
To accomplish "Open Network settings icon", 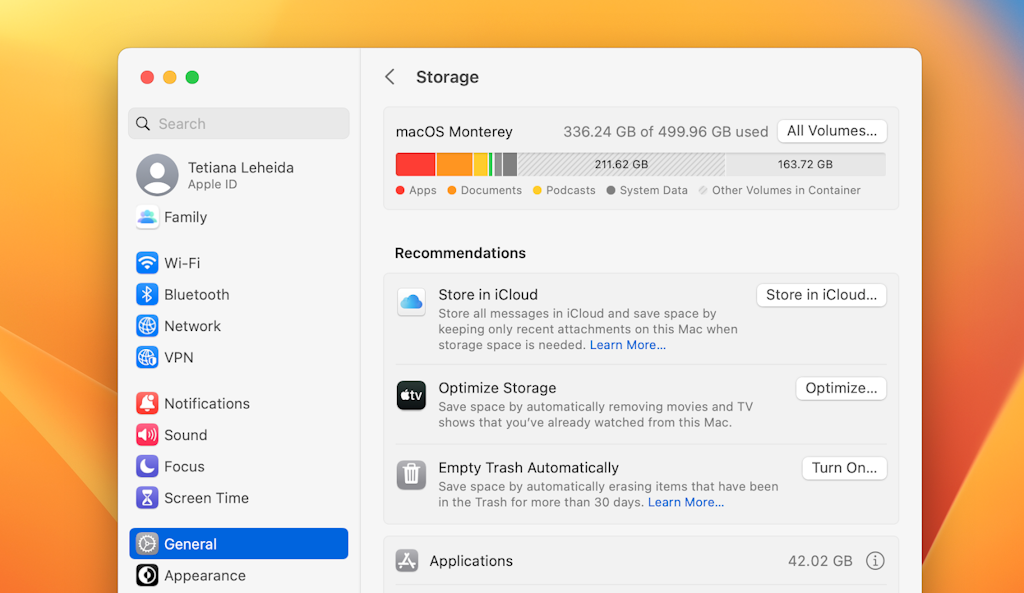I will tap(147, 325).
